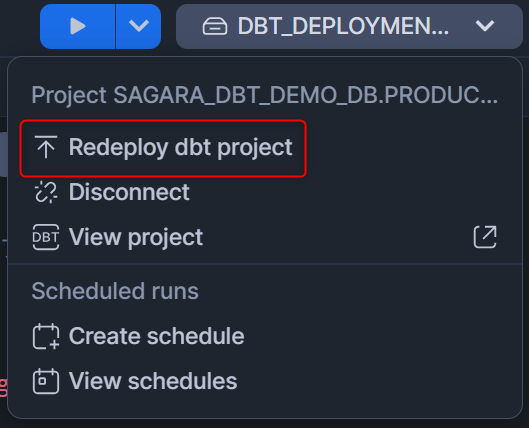
Task: Click the broken link disconnect icon
Action: tap(46, 192)
